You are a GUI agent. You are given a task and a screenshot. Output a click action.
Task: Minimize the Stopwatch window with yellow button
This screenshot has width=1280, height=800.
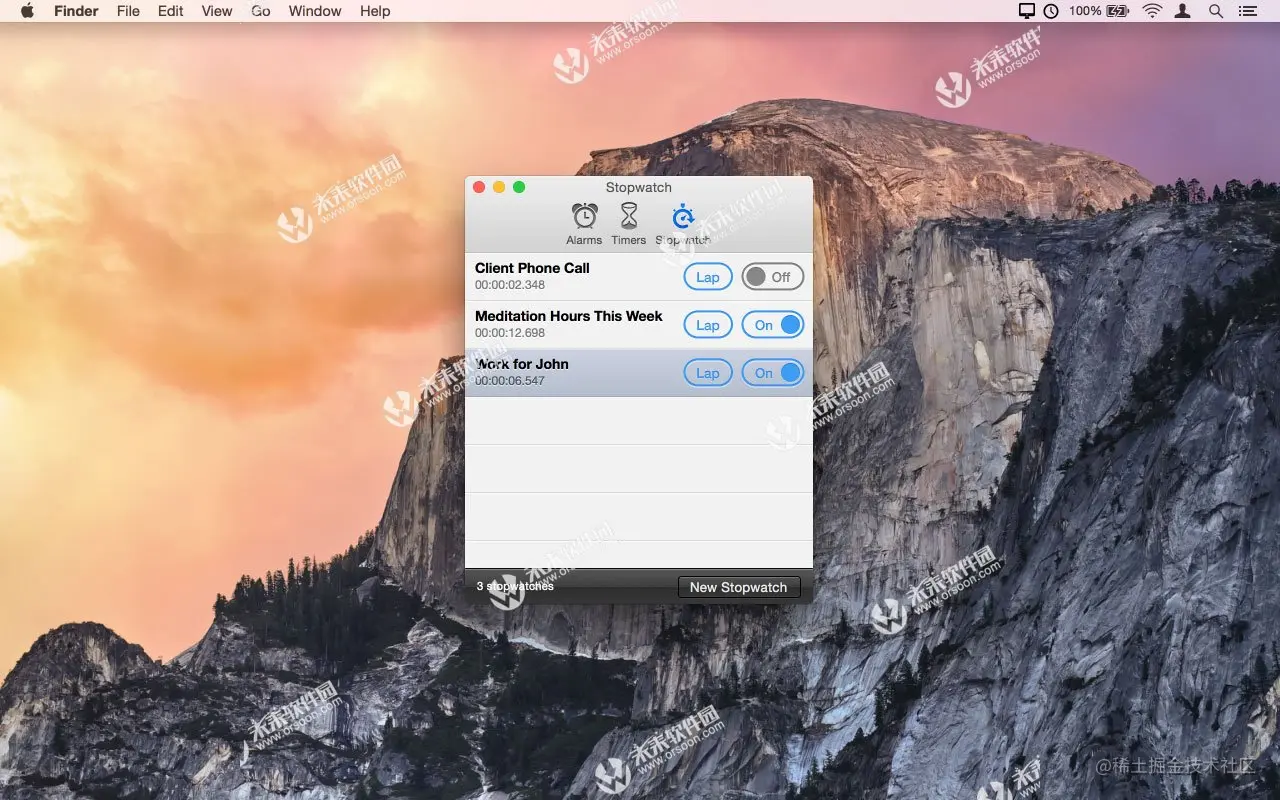(499, 187)
